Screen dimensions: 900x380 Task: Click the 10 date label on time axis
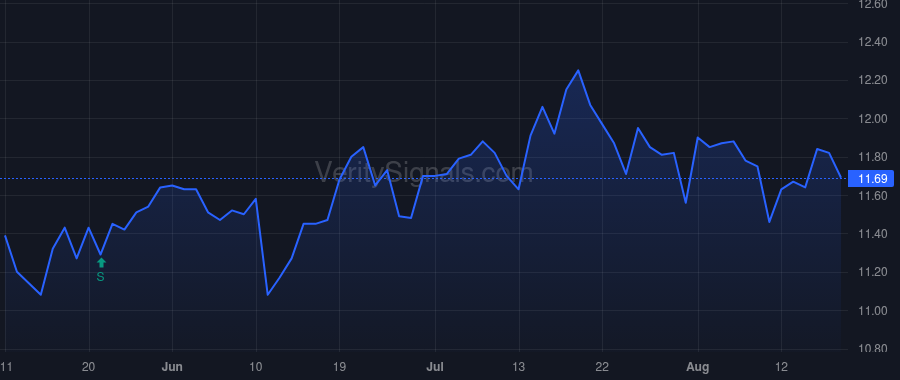pyautogui.click(x=255, y=367)
